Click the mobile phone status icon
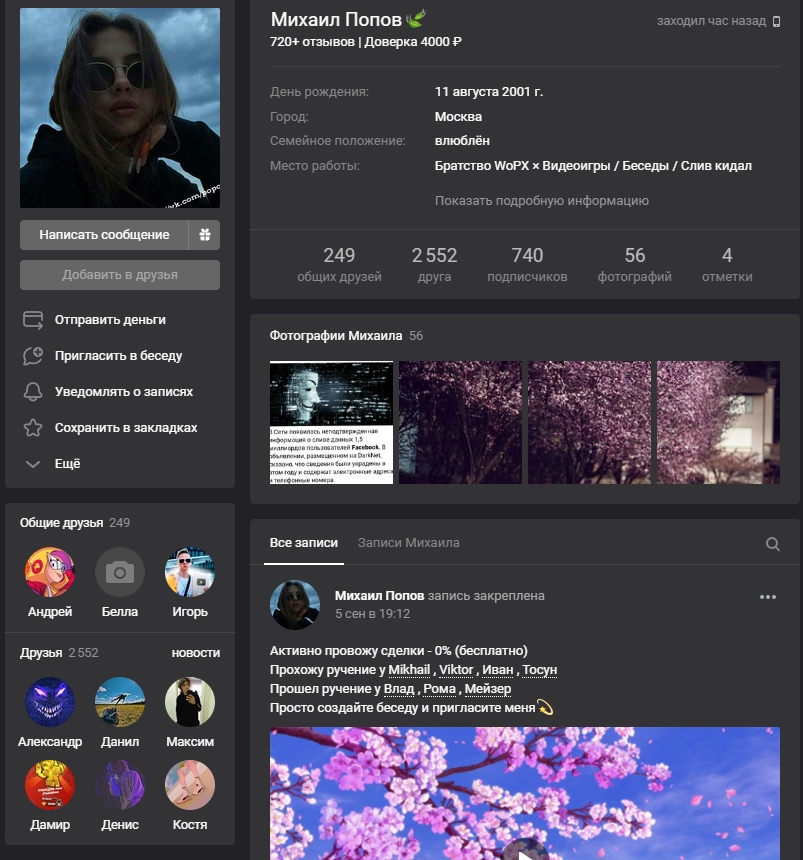 click(776, 21)
